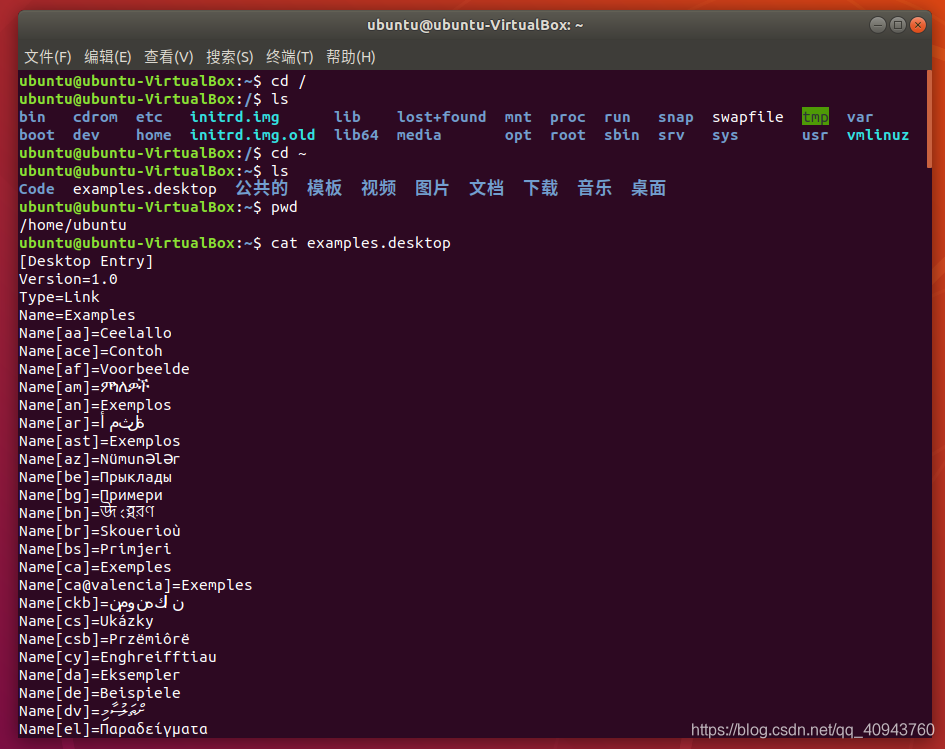
Task: Click the 音乐 folder name
Action: (594, 189)
